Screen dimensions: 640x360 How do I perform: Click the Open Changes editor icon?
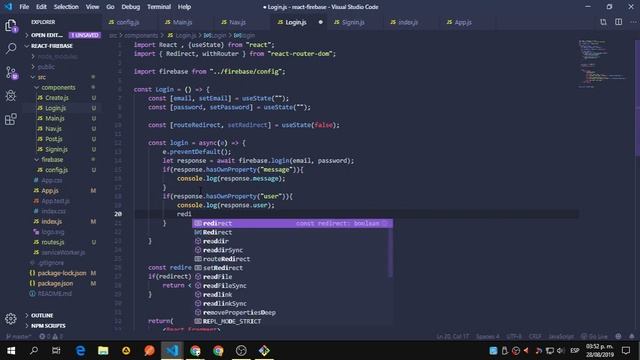pos(603,22)
